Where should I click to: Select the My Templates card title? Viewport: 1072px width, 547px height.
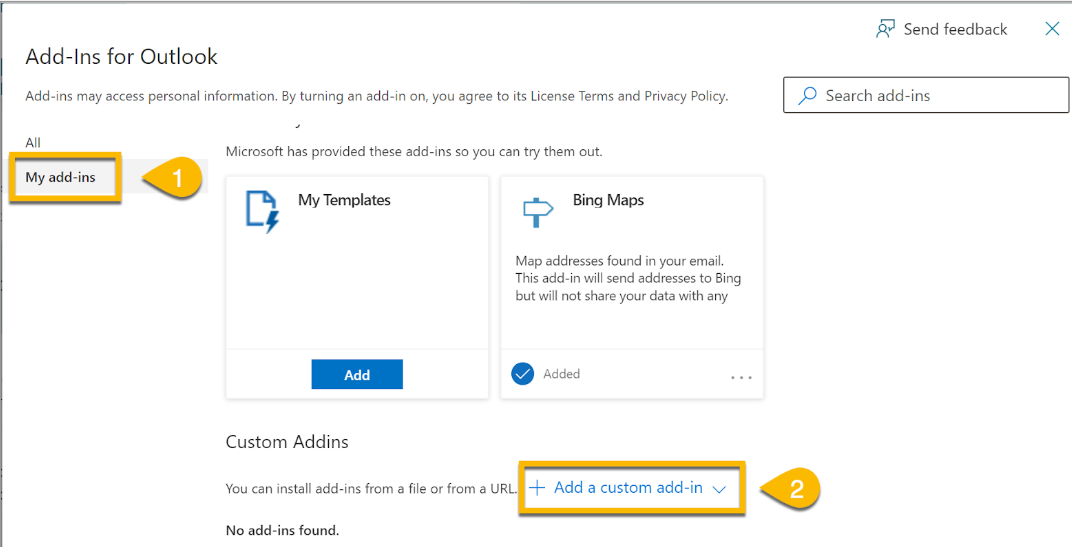(x=345, y=200)
